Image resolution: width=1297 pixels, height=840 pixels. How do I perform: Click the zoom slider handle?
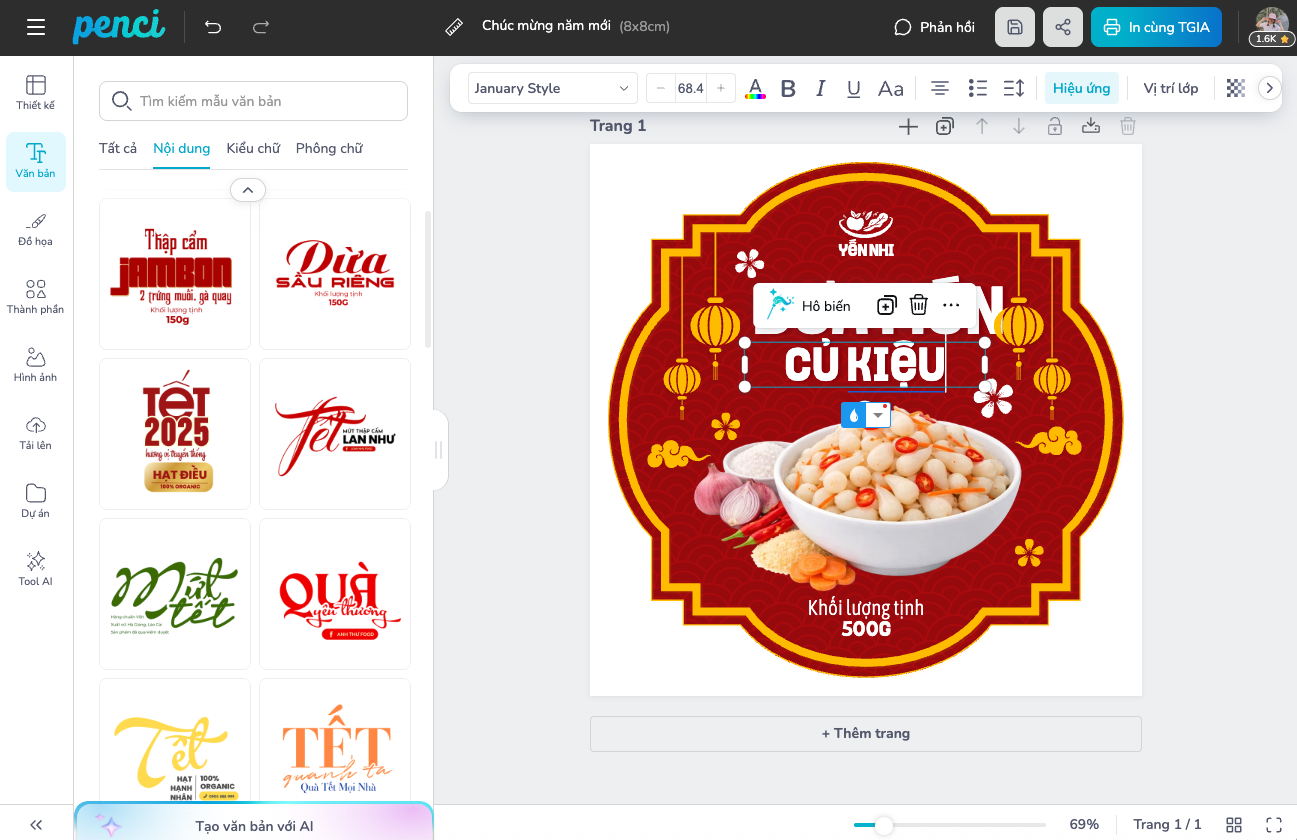tap(883, 825)
